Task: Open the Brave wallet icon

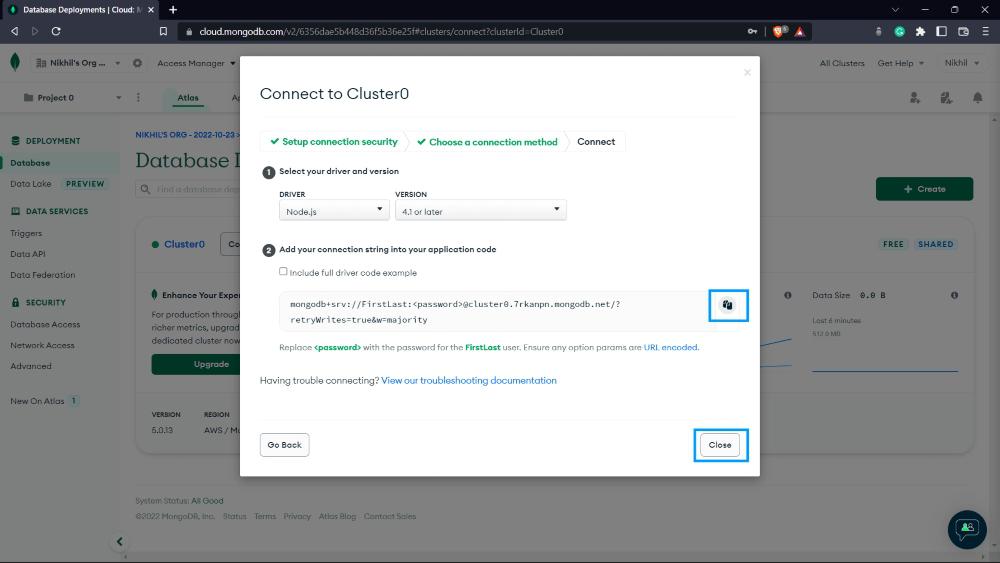Action: point(964,31)
